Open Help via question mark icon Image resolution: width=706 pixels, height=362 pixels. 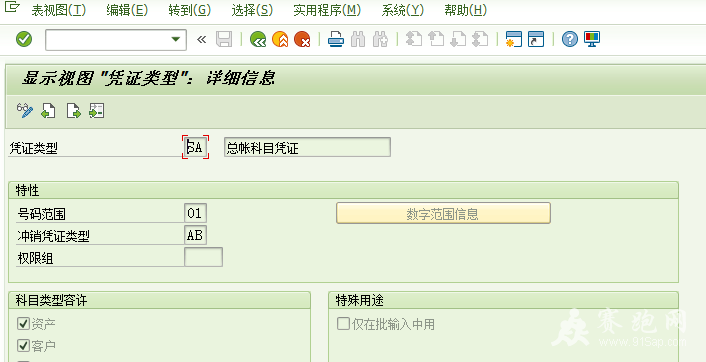(x=570, y=40)
